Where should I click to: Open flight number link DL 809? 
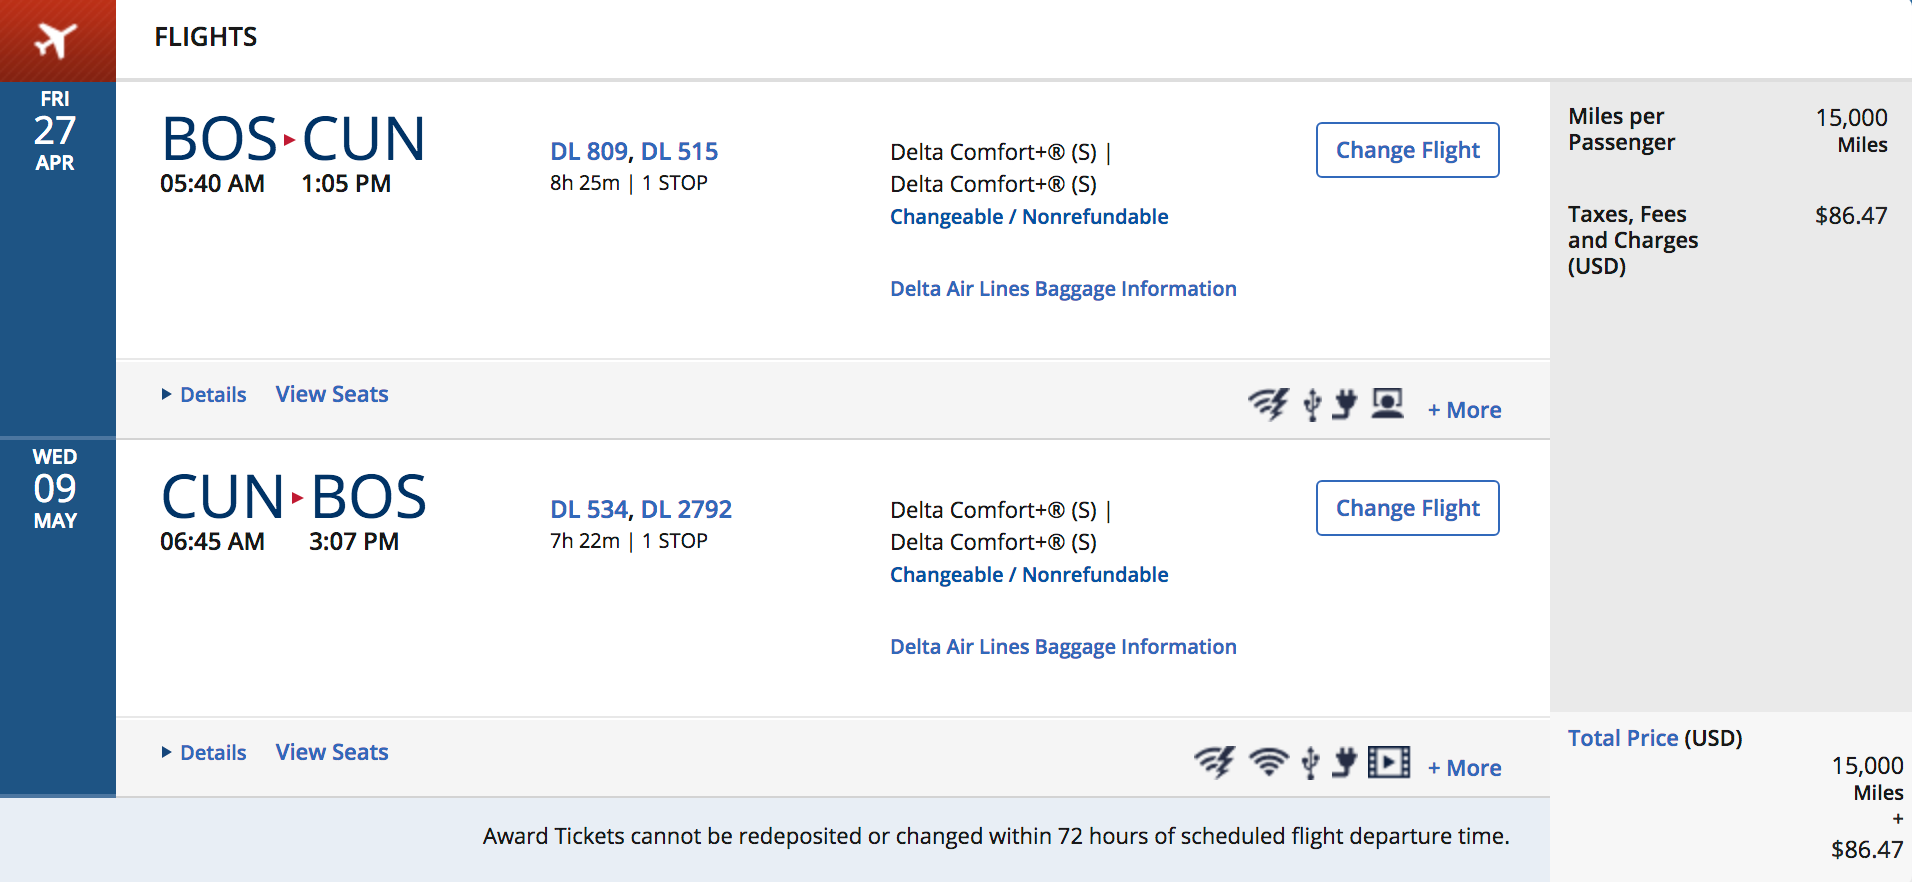589,152
